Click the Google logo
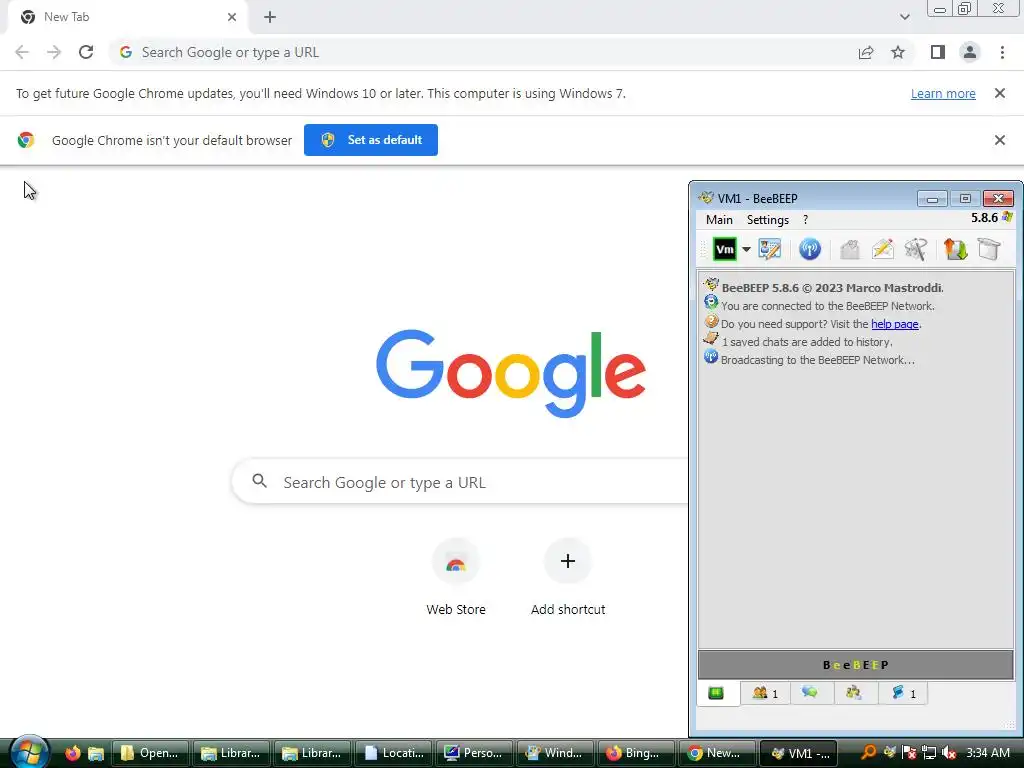This screenshot has width=1024, height=768. pyautogui.click(x=511, y=373)
